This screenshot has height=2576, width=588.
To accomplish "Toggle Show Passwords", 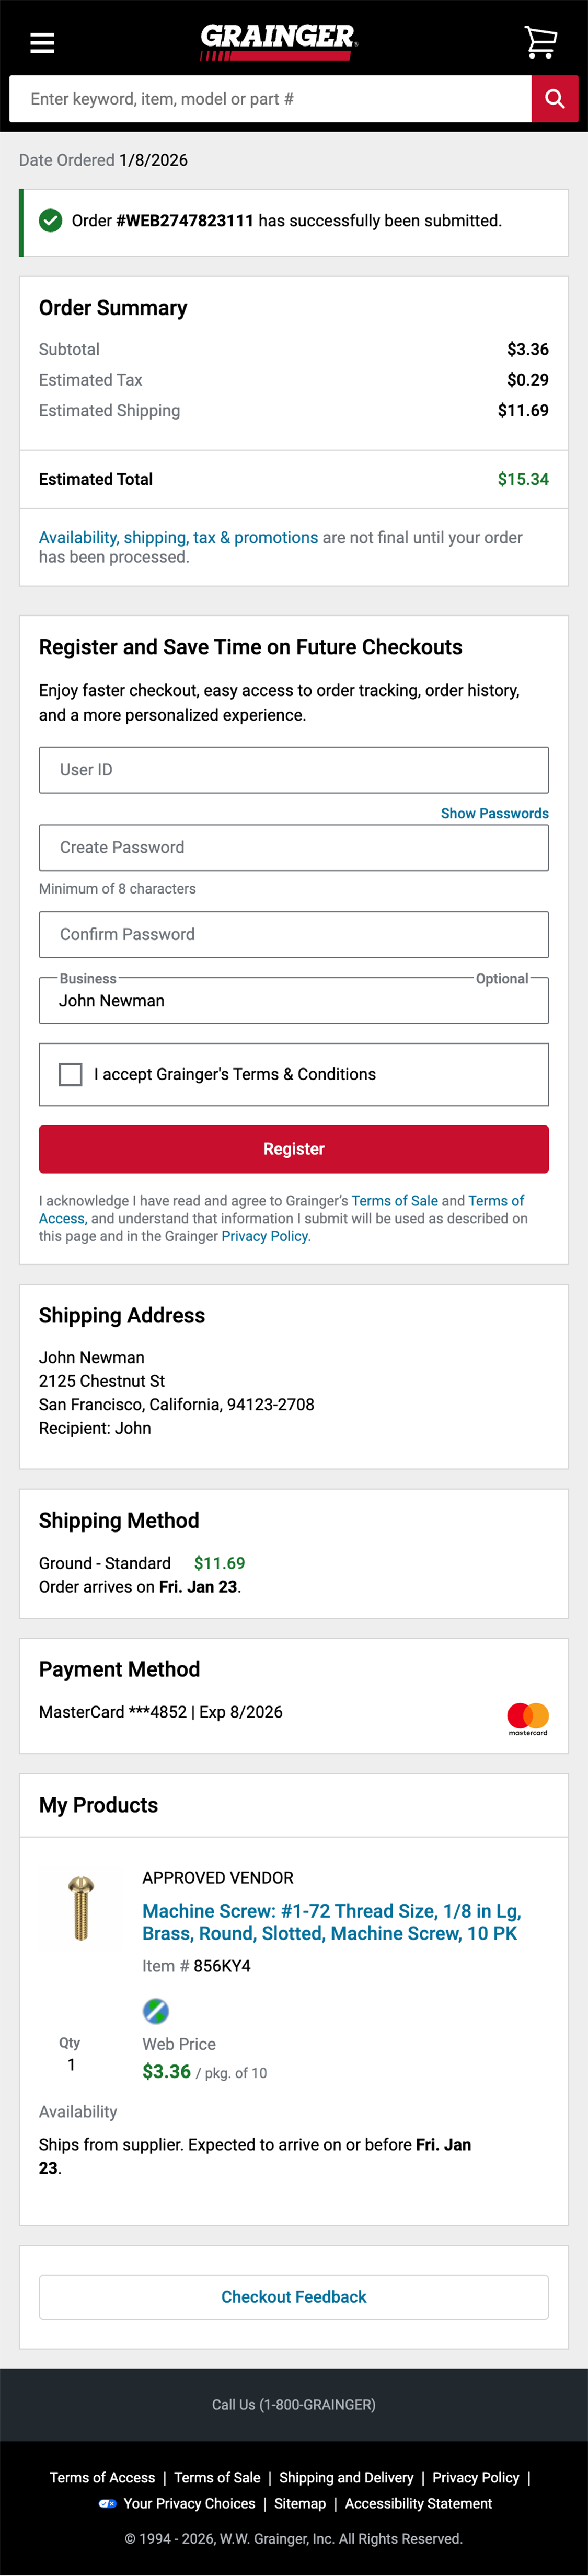I will click(x=494, y=813).
